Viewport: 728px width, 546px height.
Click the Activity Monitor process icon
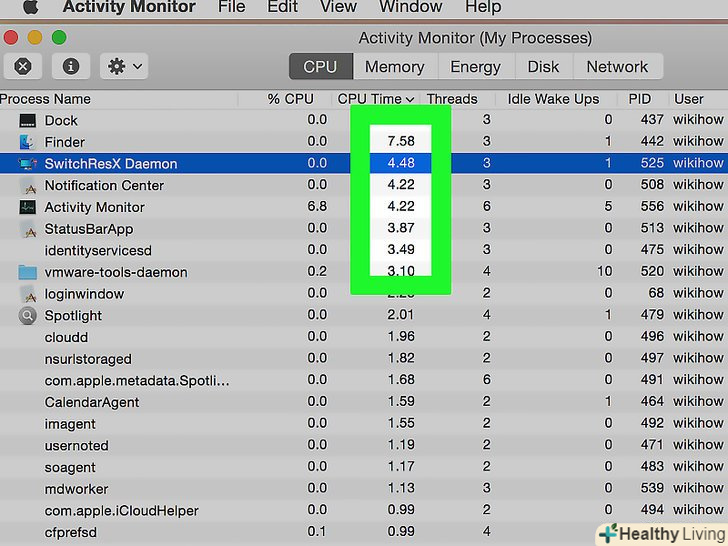click(27, 207)
